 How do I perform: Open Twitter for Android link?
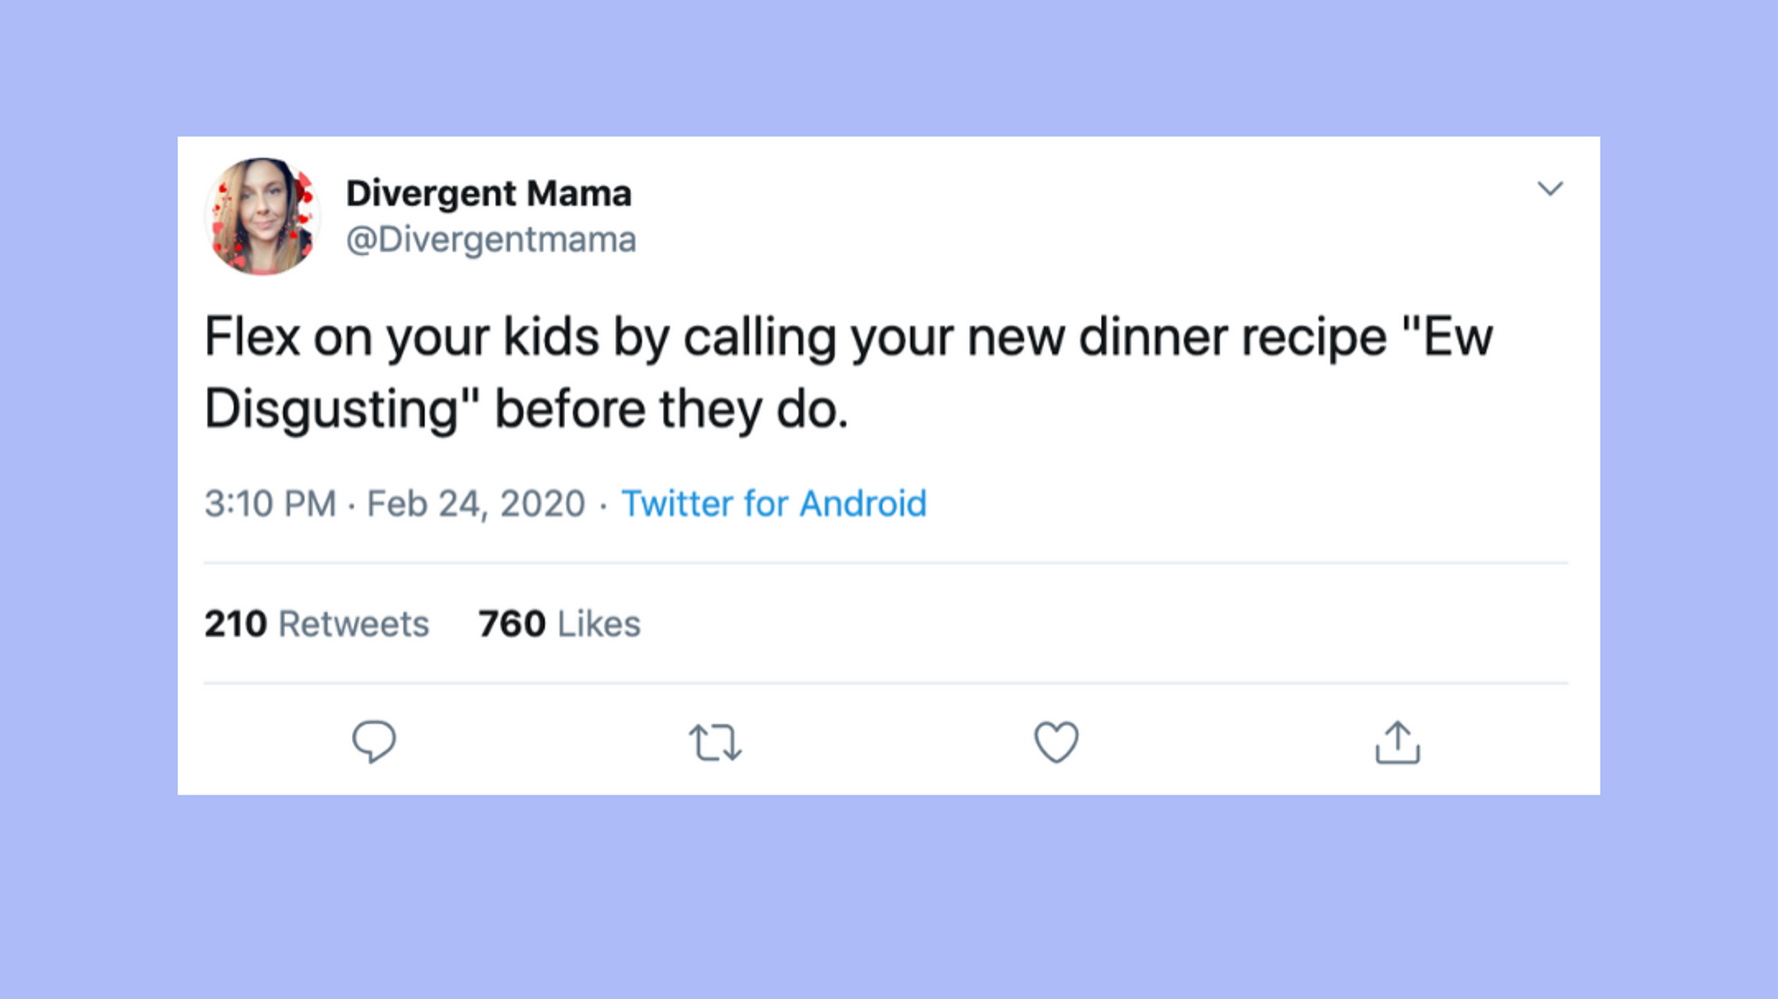click(x=774, y=503)
